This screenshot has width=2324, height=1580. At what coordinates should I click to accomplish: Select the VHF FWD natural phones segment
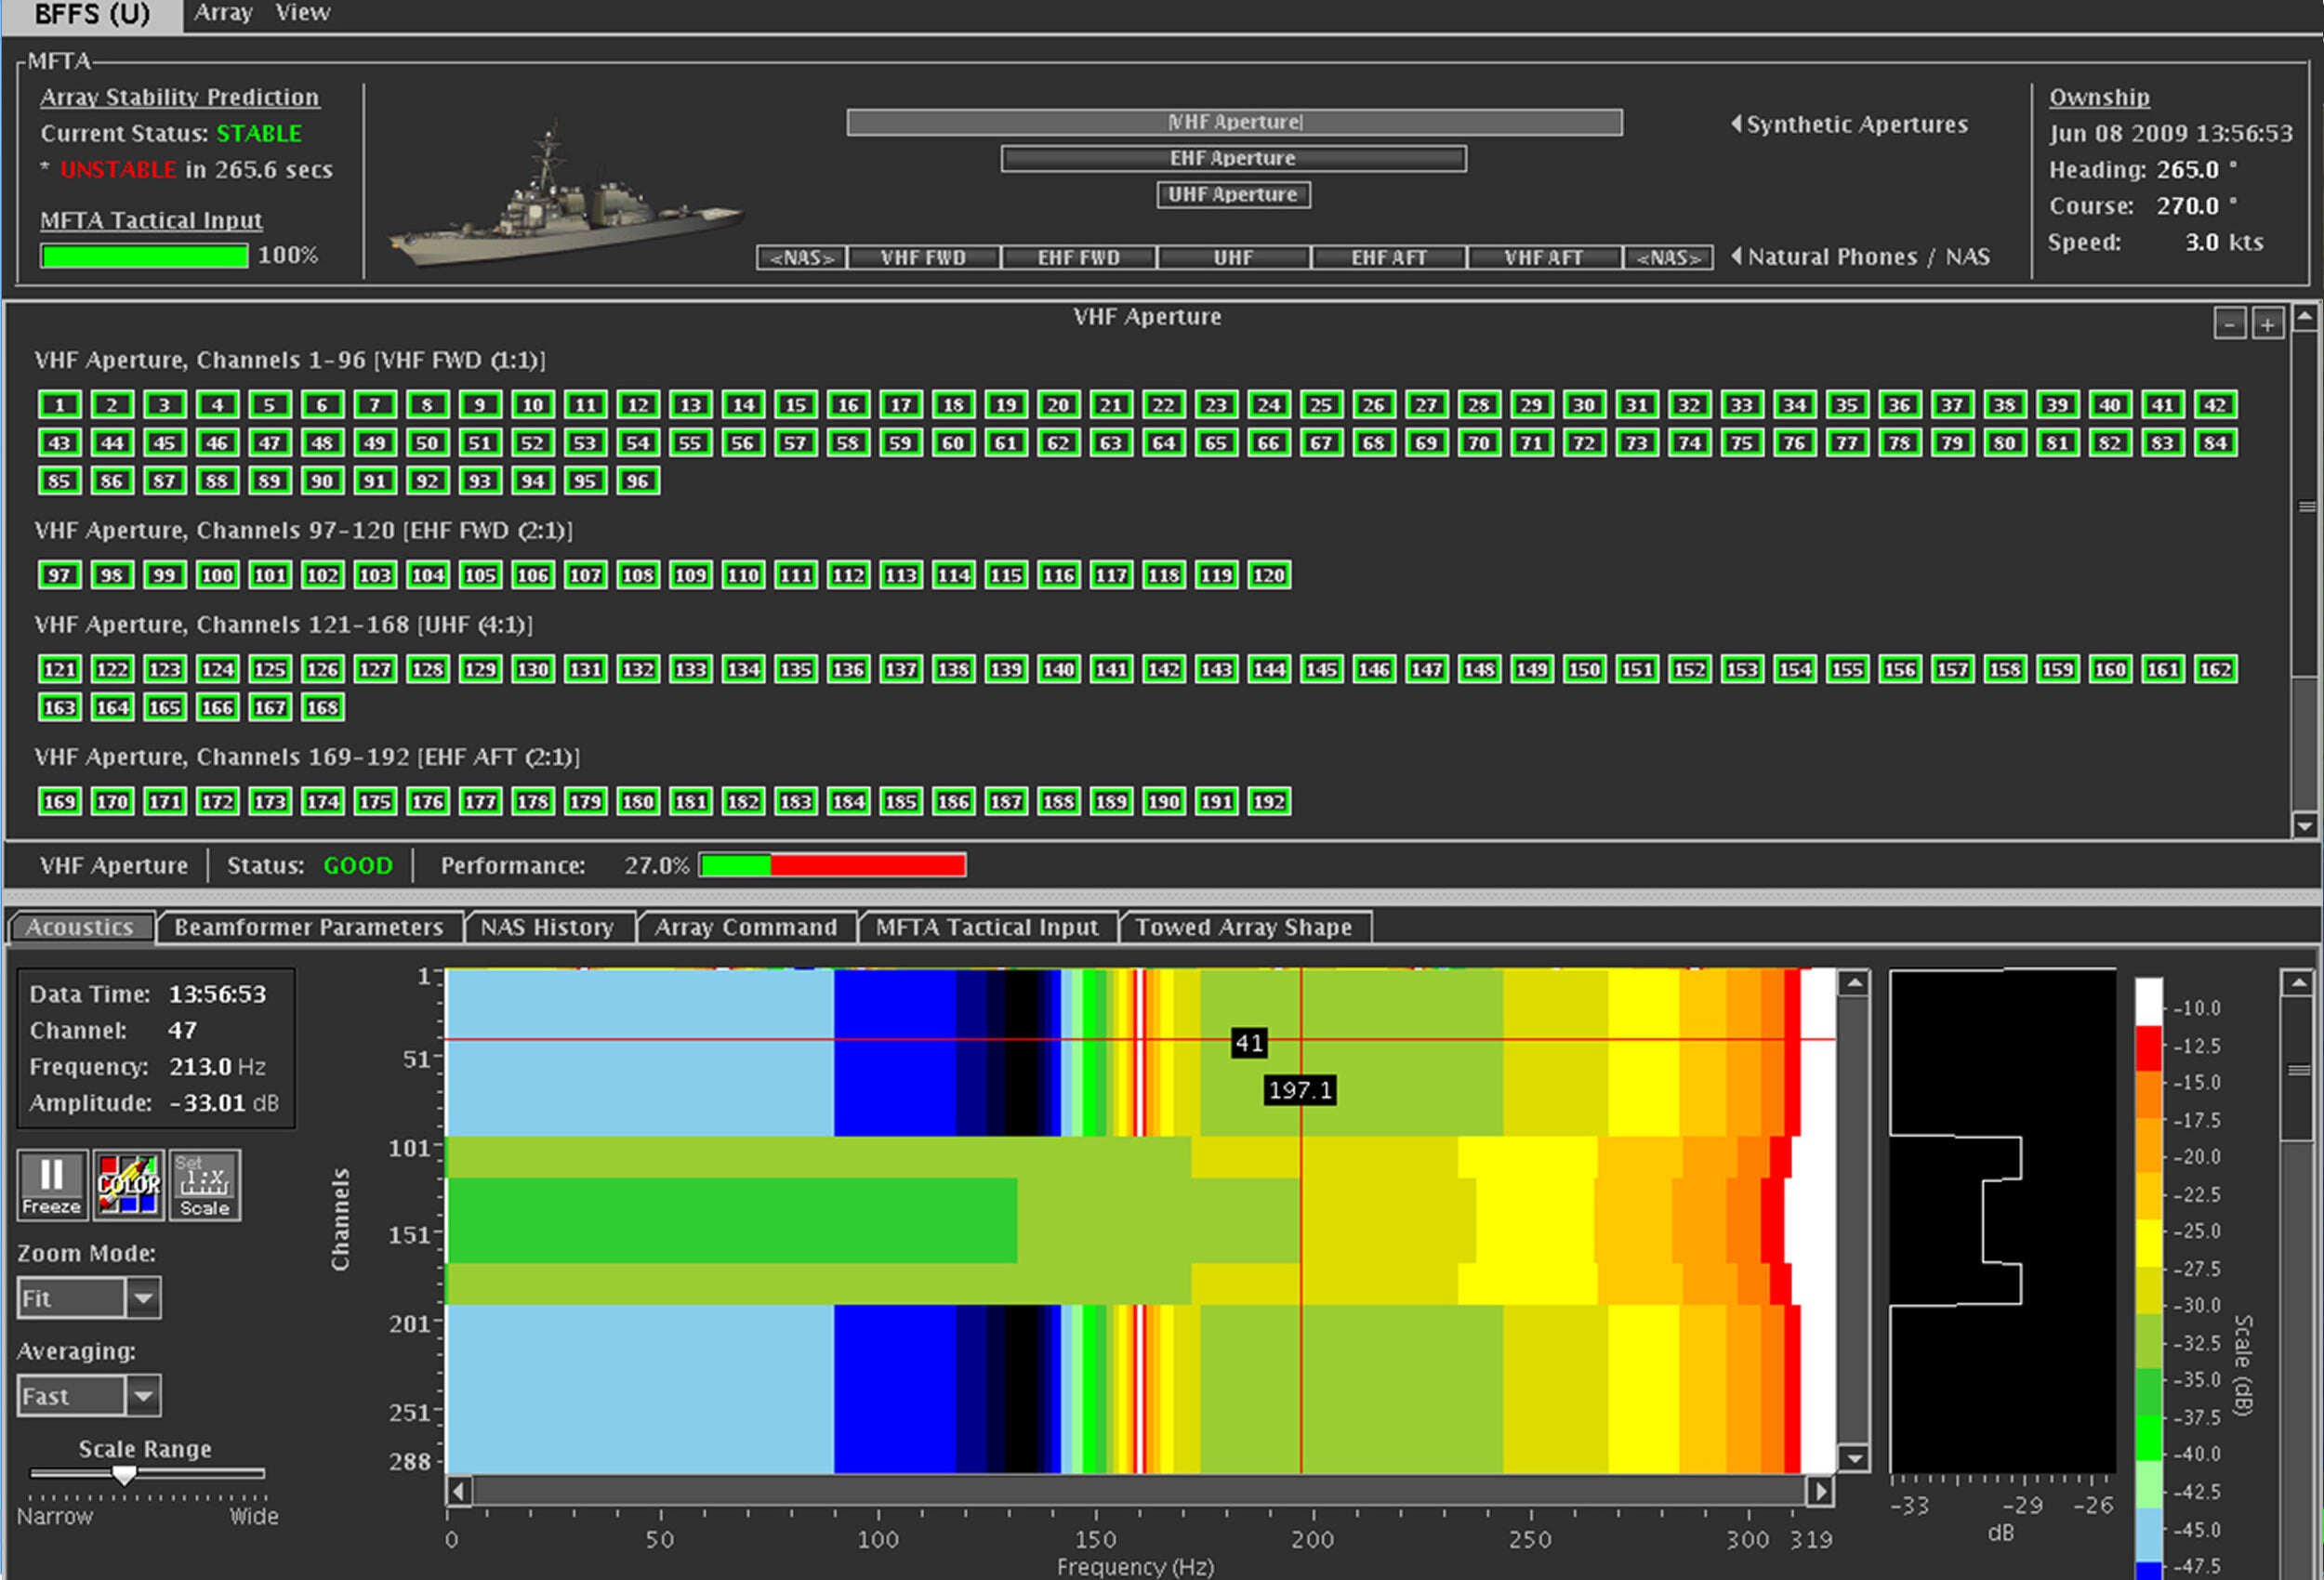click(x=923, y=257)
